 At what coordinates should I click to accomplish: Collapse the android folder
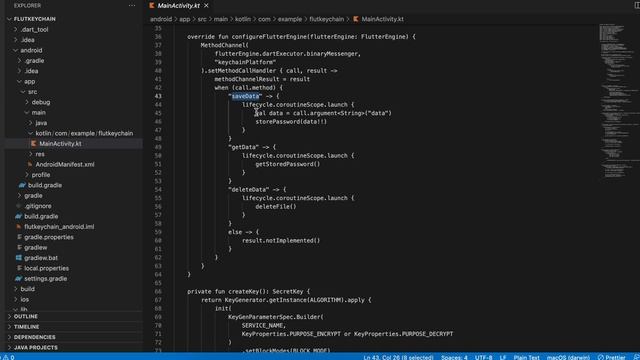pos(16,50)
